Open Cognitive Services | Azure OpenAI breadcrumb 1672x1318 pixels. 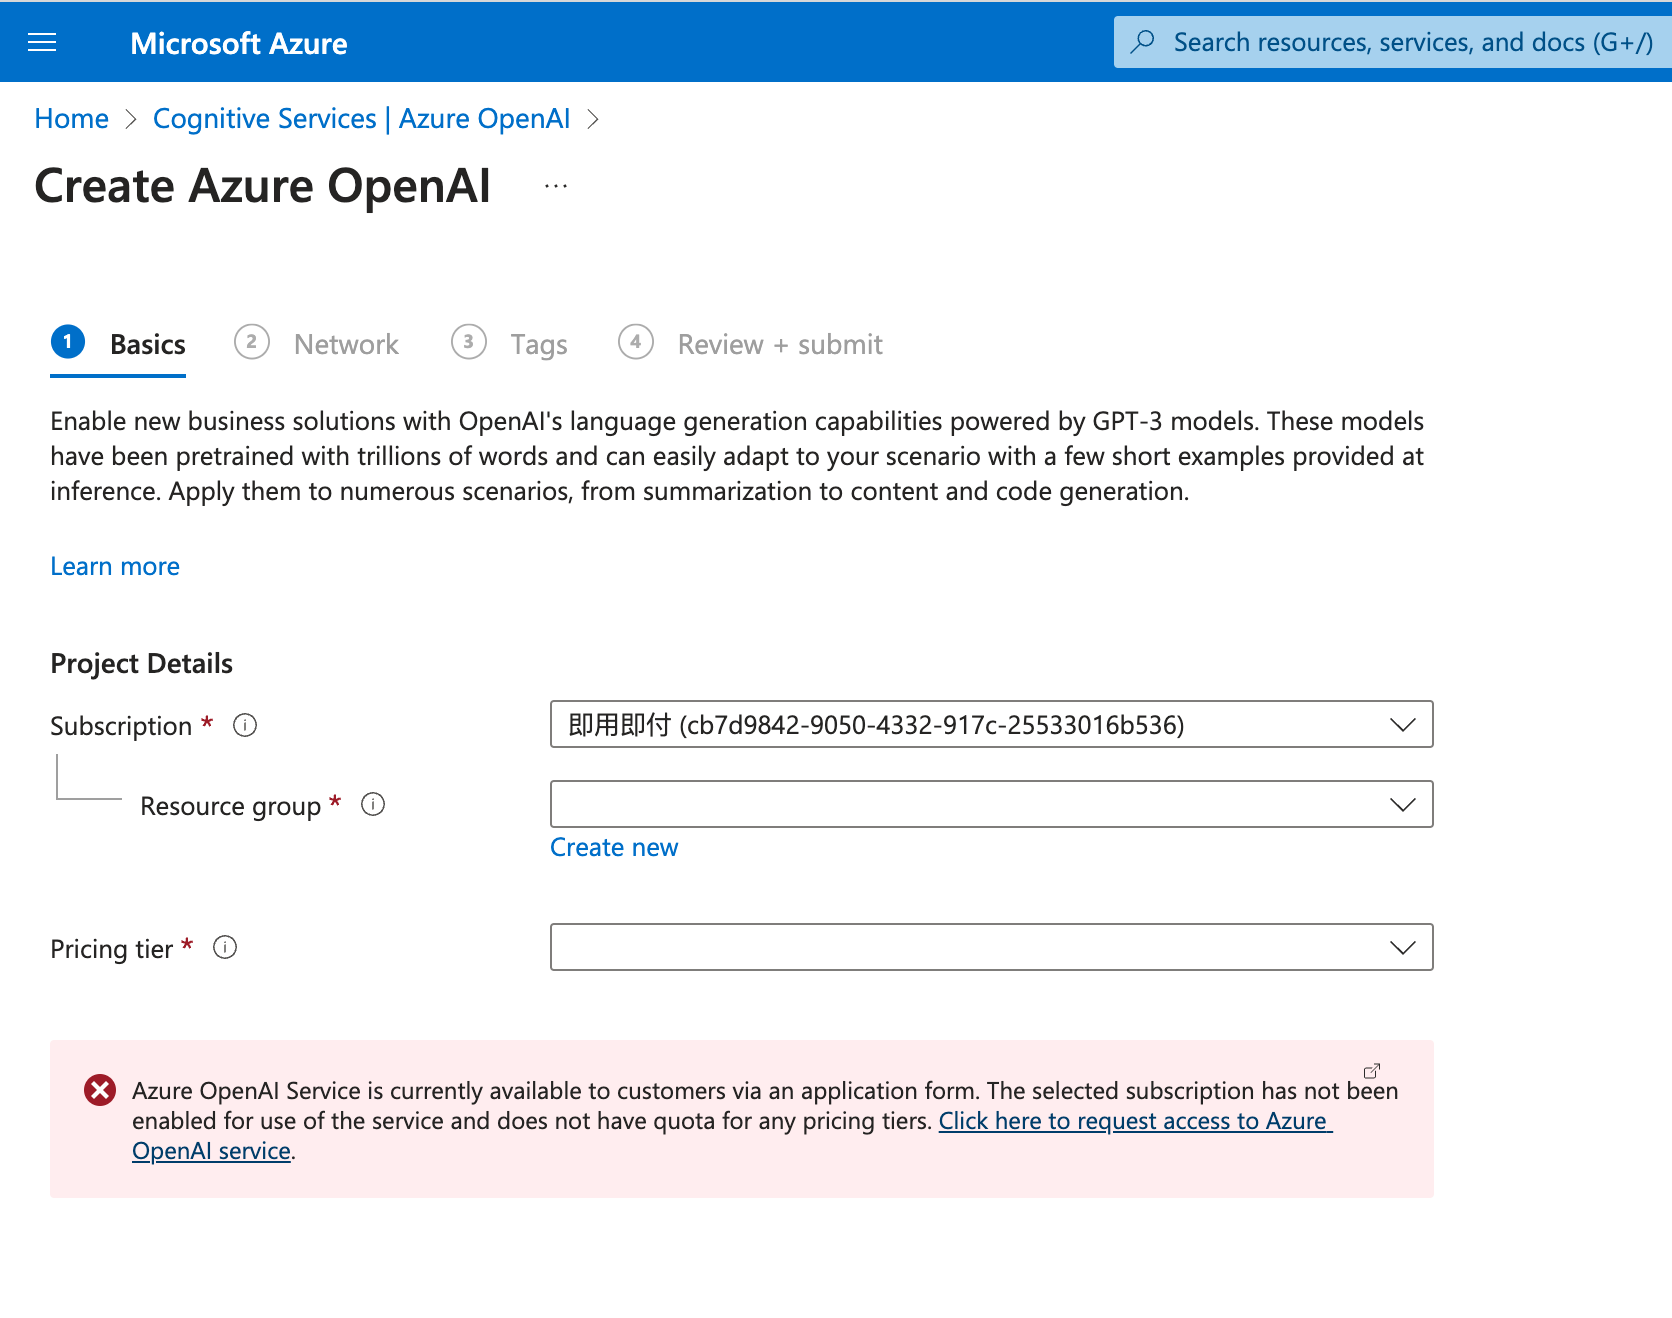click(362, 119)
